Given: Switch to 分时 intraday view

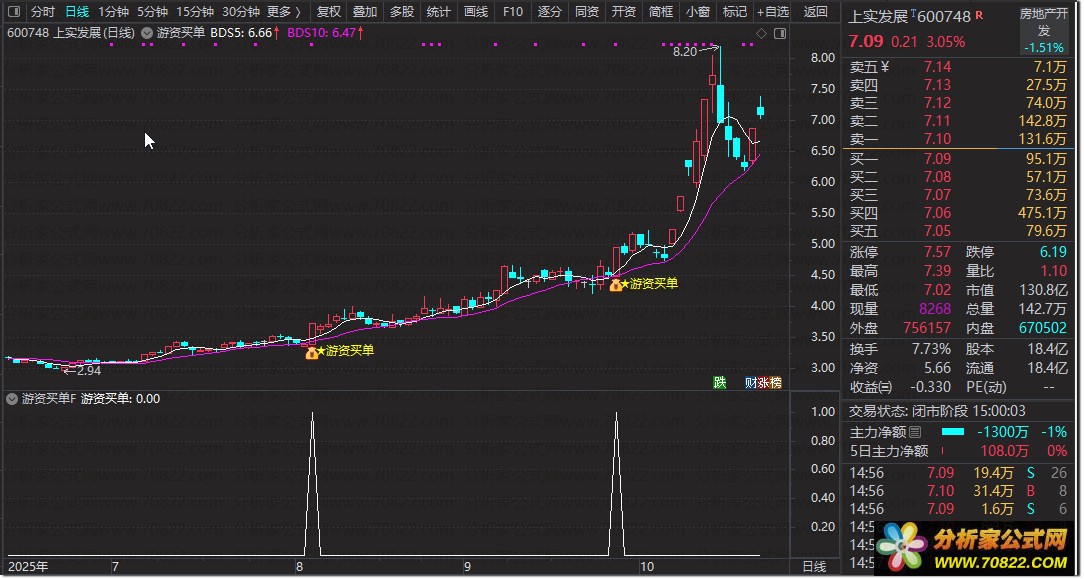Looking at the screenshot, I should click(43, 12).
